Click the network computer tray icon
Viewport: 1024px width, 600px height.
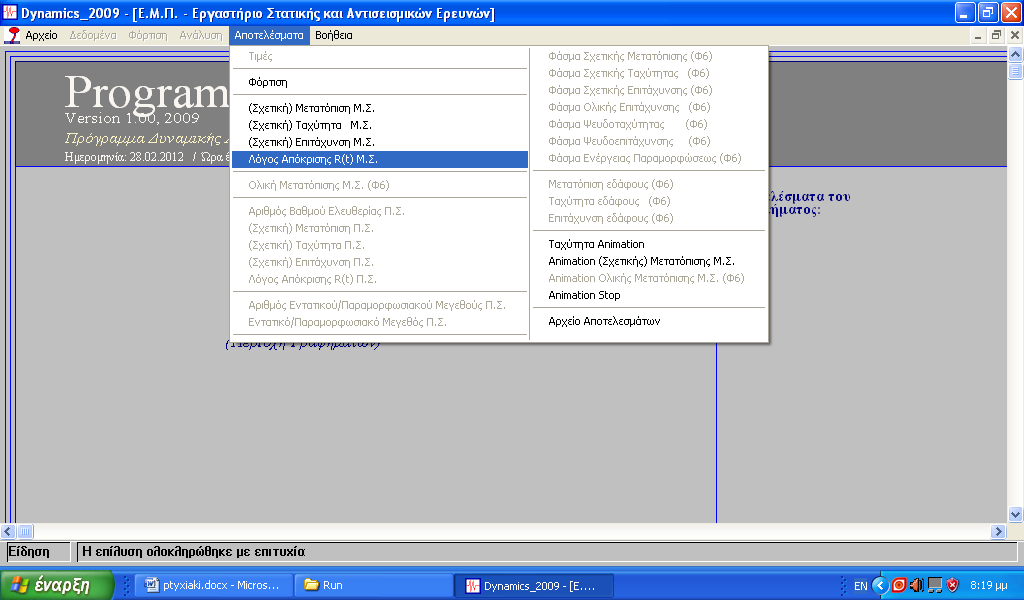[935, 585]
